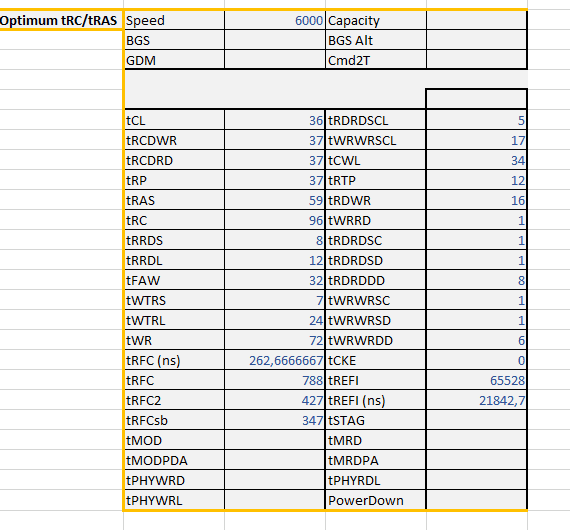Select the tRFC (ns) label cell
The width and height of the screenshot is (570, 530).
pos(174,360)
